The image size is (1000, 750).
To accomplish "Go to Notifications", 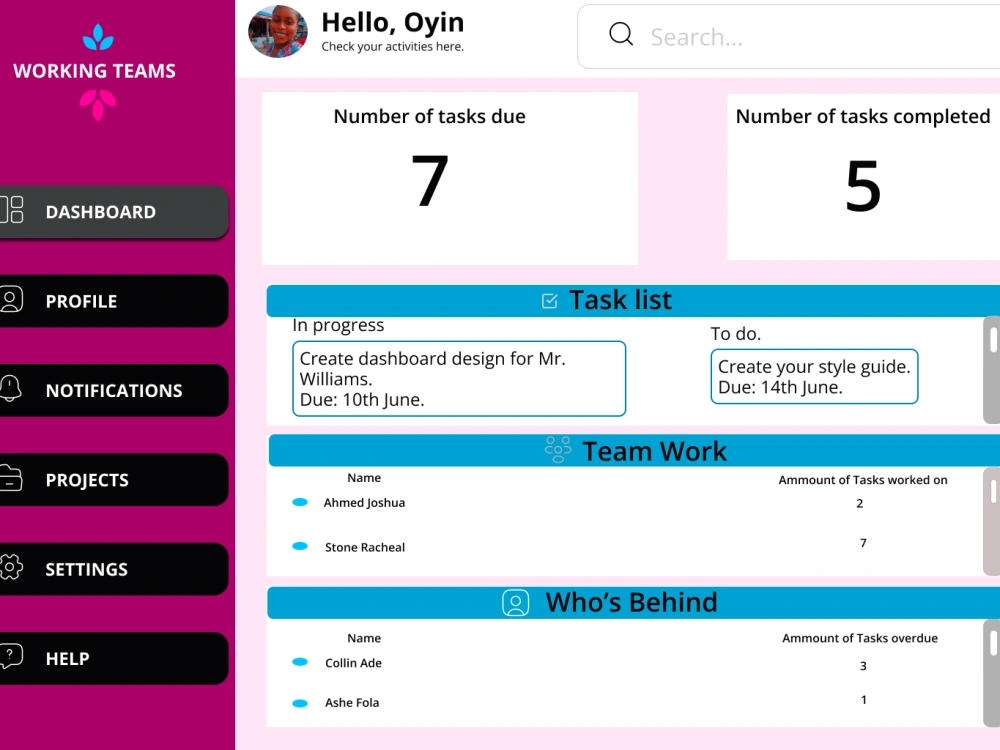I will click(x=114, y=390).
